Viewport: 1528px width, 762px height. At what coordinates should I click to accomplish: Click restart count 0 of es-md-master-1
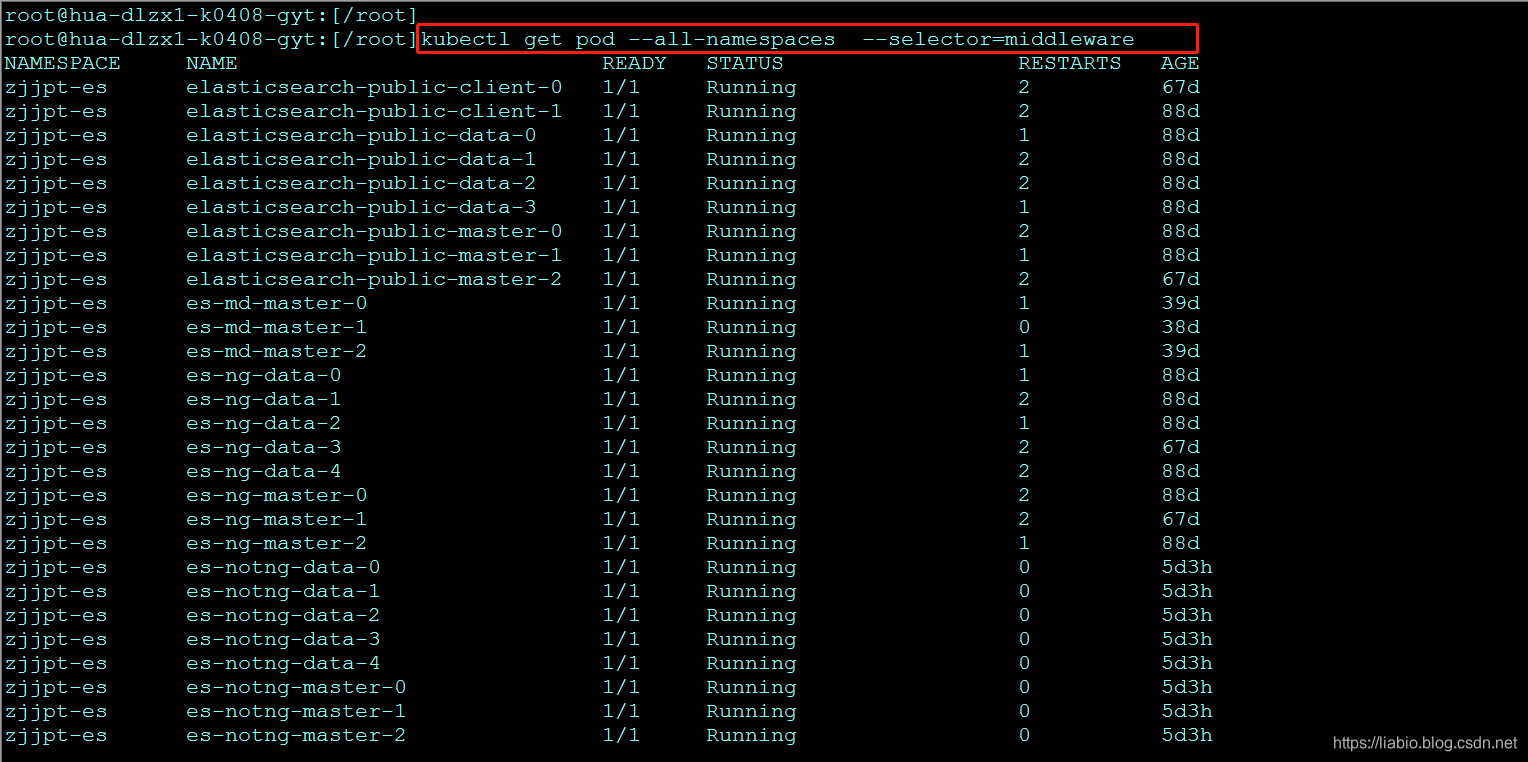pyautogui.click(x=1024, y=327)
